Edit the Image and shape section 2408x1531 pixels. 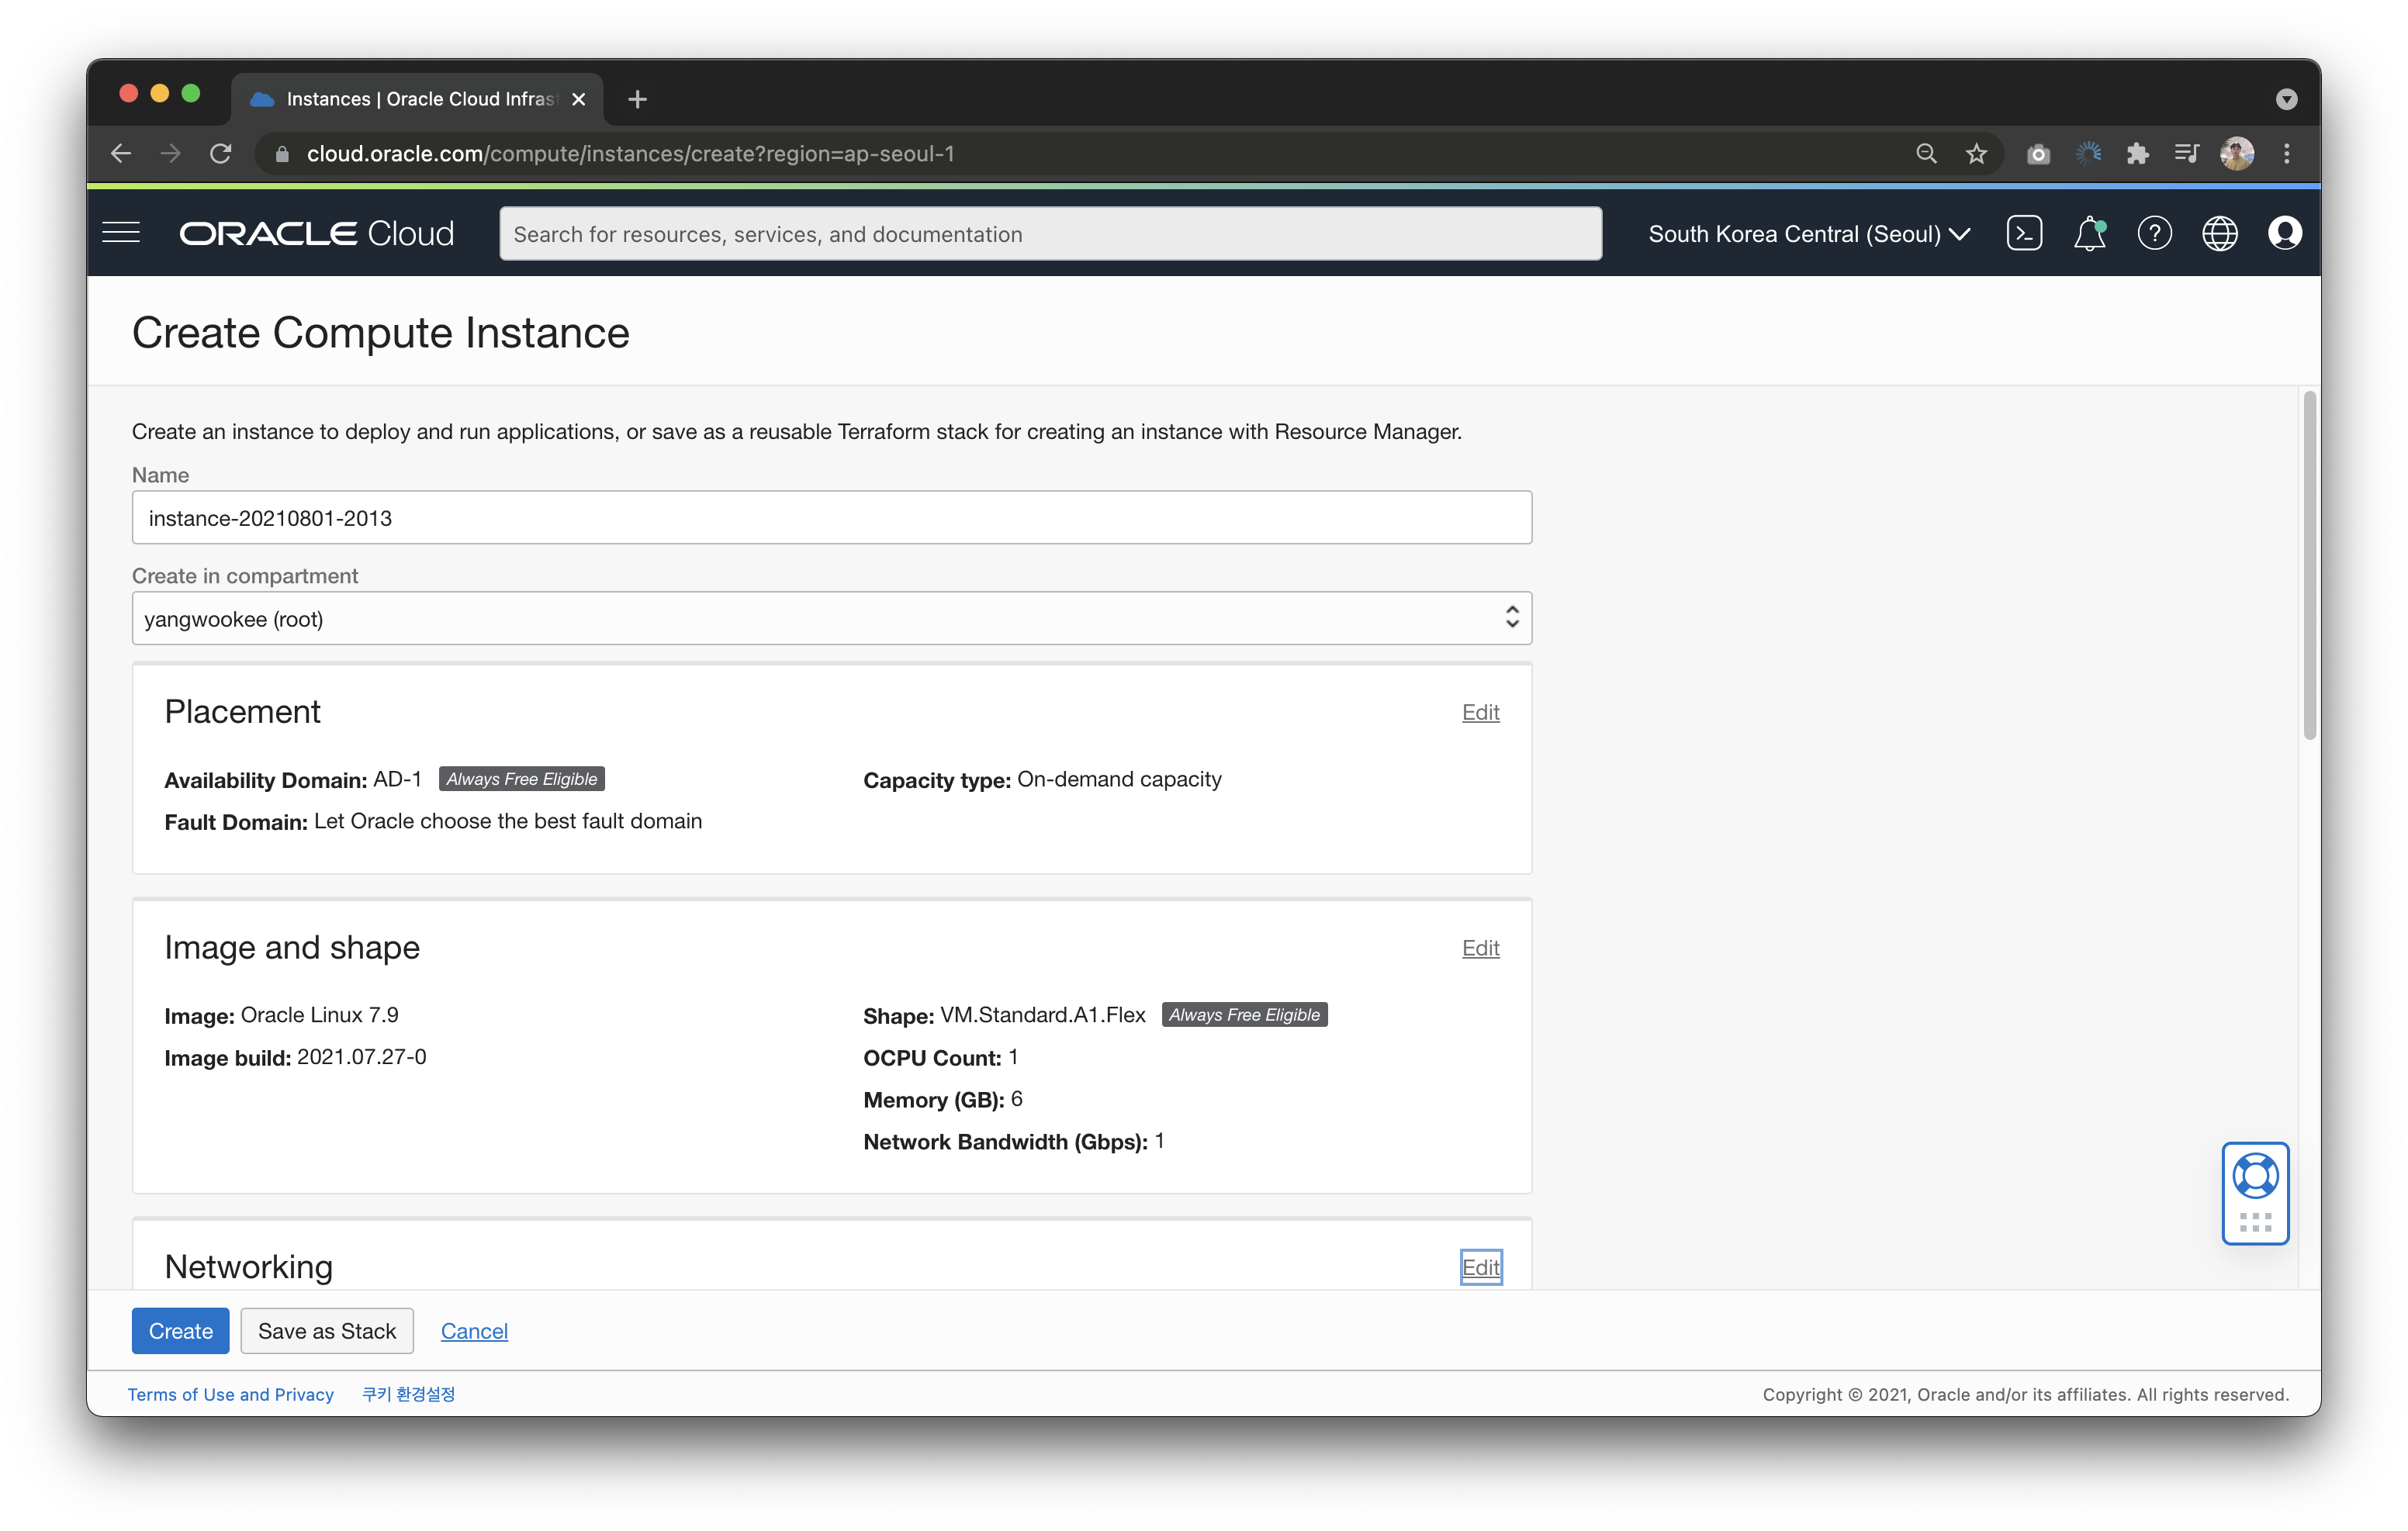1480,947
